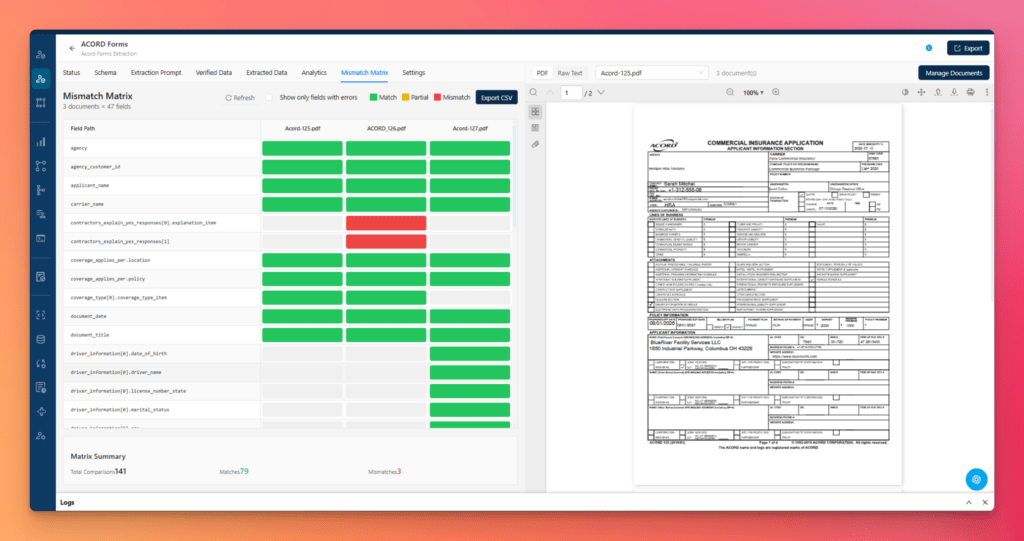
Task: Open the attachments paperclip icon
Action: pos(536,144)
